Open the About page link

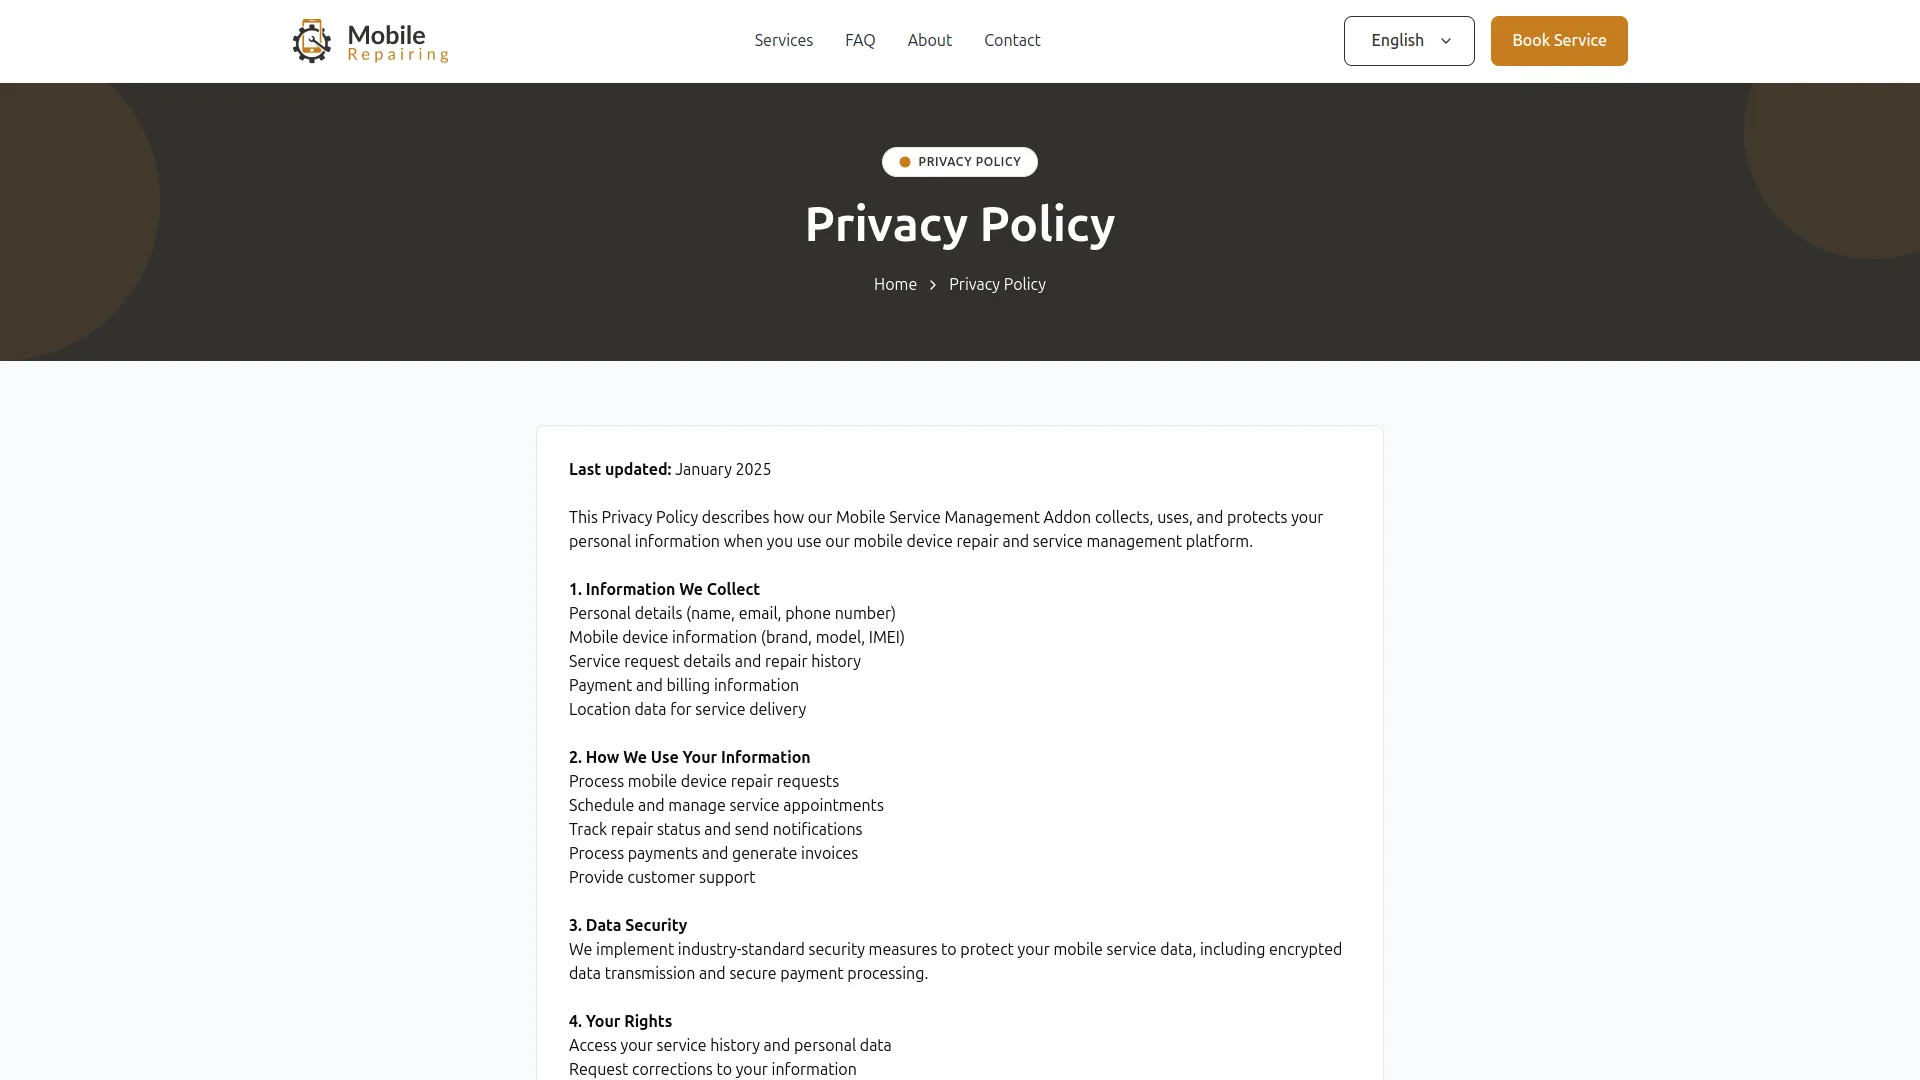pos(929,40)
